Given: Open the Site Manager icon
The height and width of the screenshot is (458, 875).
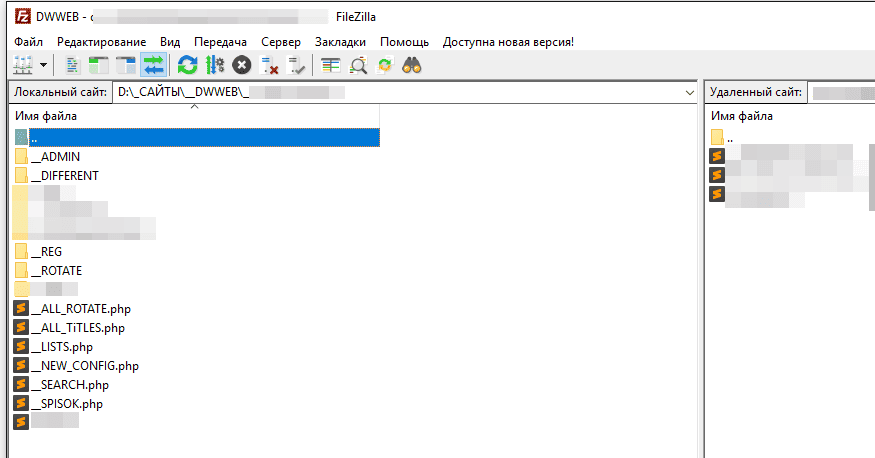Looking at the screenshot, I should (23, 65).
